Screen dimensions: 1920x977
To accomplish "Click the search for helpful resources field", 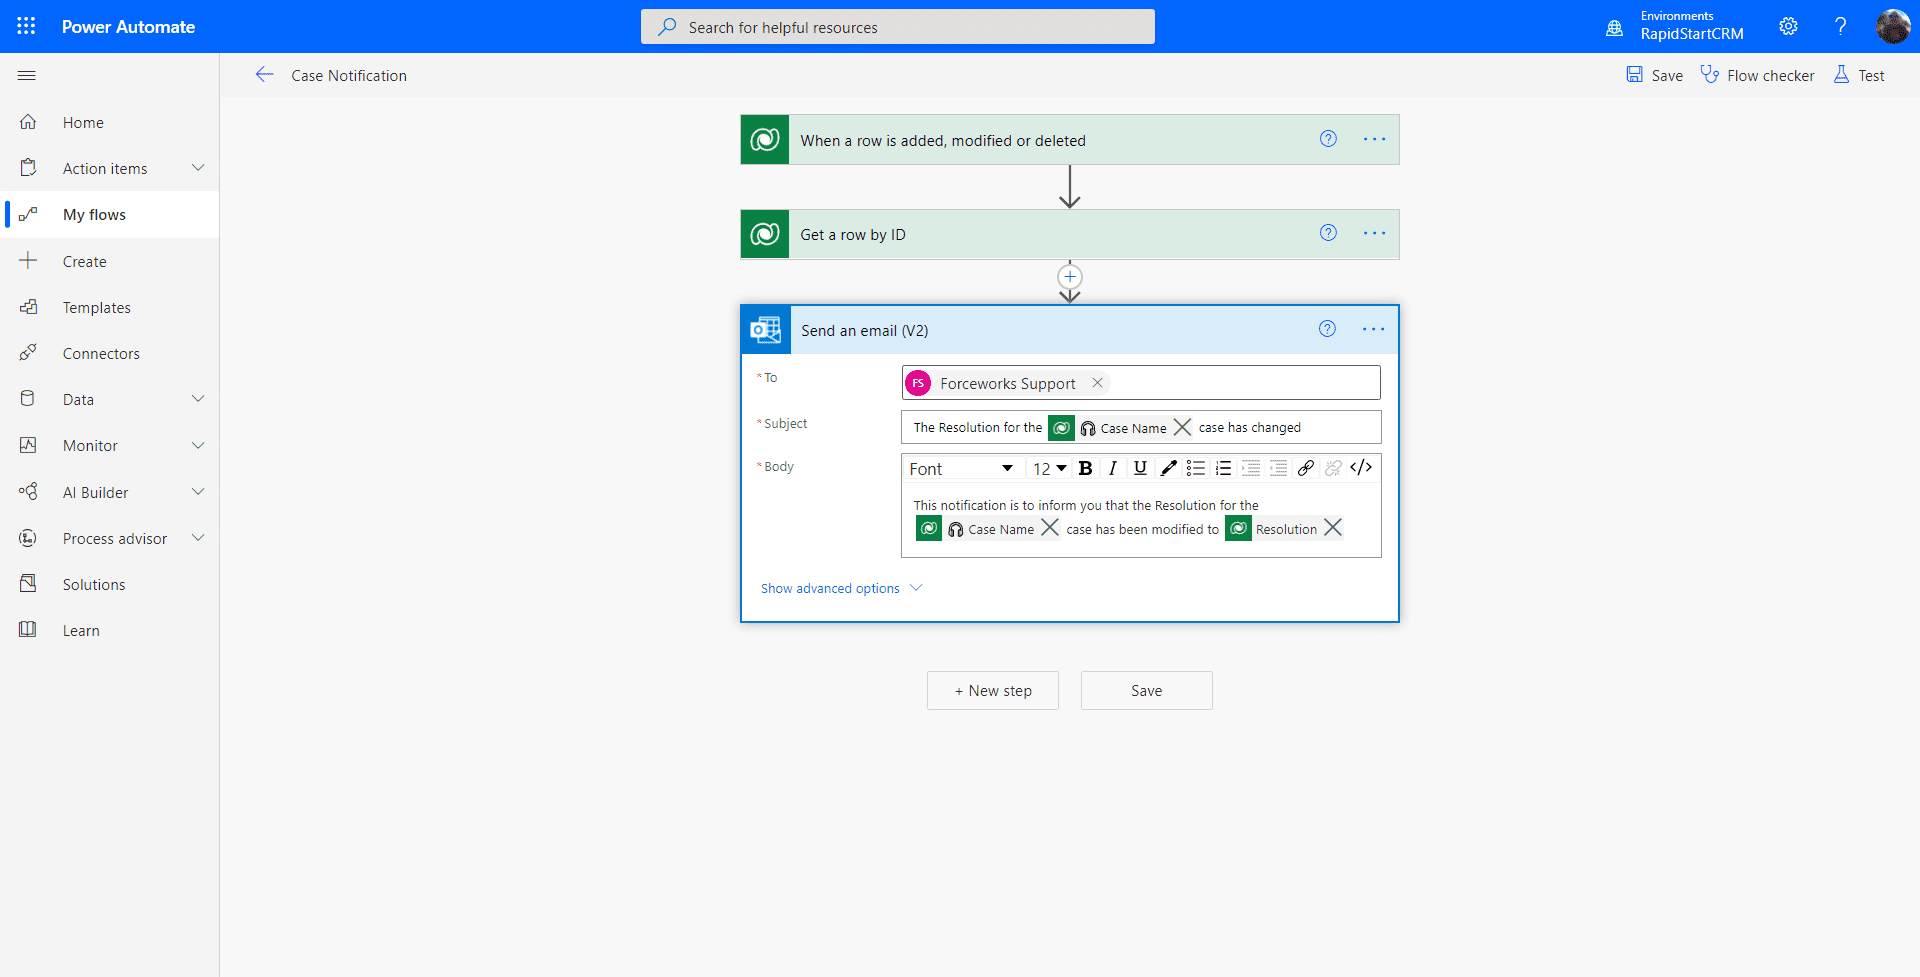I will [x=897, y=26].
